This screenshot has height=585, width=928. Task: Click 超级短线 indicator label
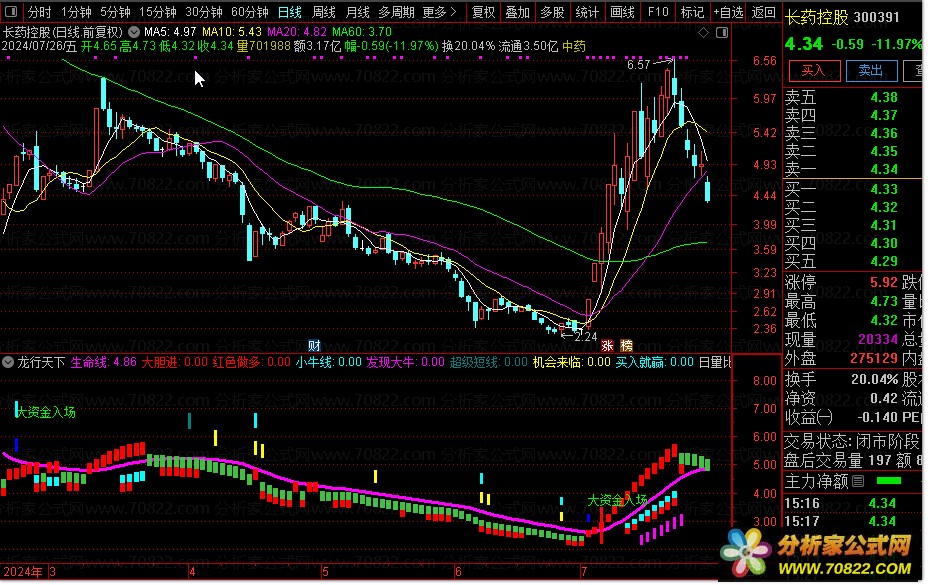[488, 362]
